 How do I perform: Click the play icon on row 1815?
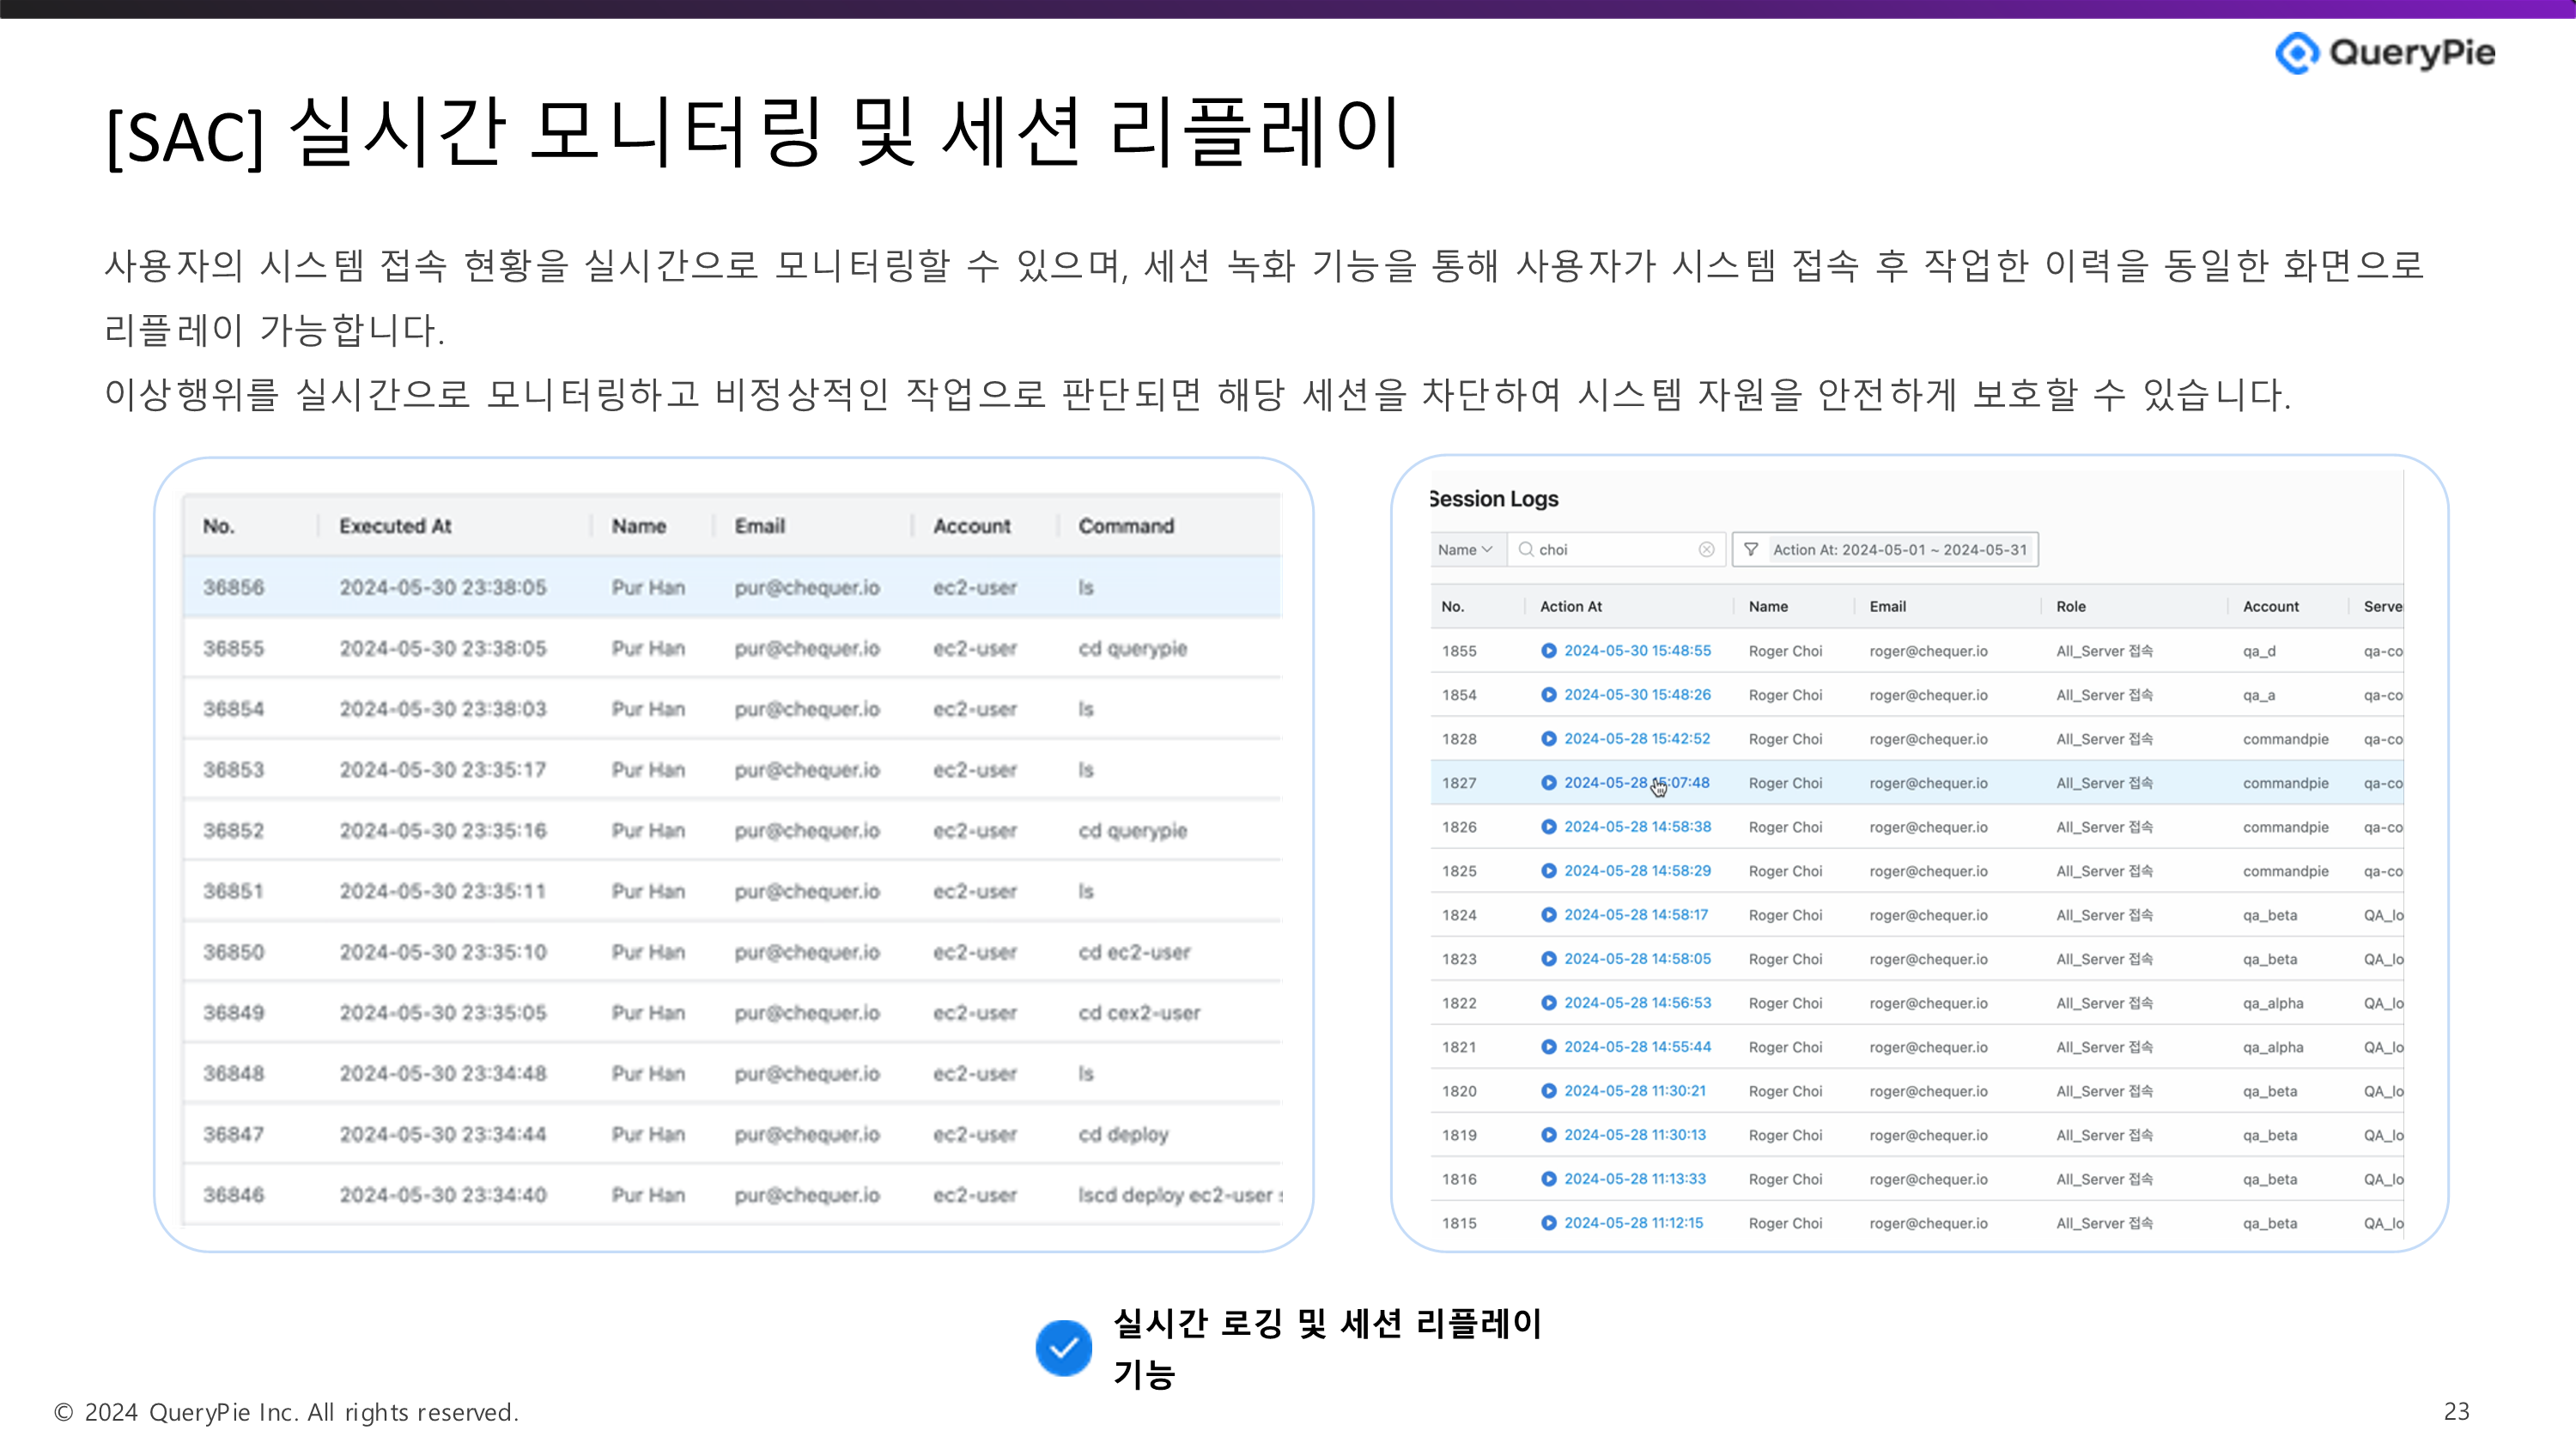(1548, 1223)
